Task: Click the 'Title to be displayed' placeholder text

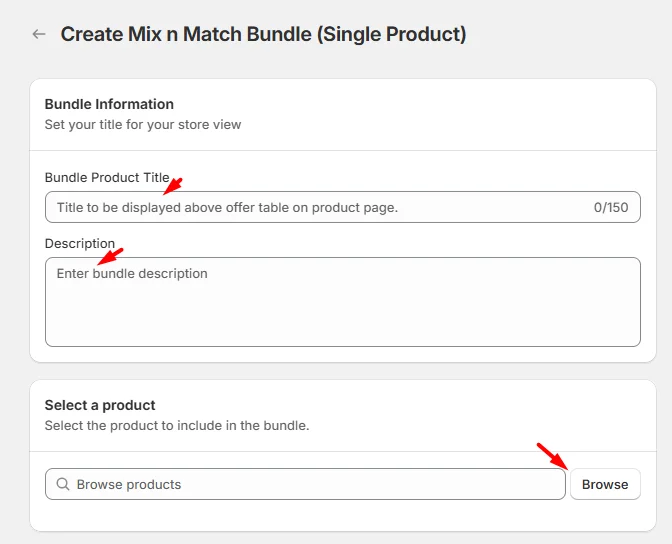Action: (x=228, y=207)
